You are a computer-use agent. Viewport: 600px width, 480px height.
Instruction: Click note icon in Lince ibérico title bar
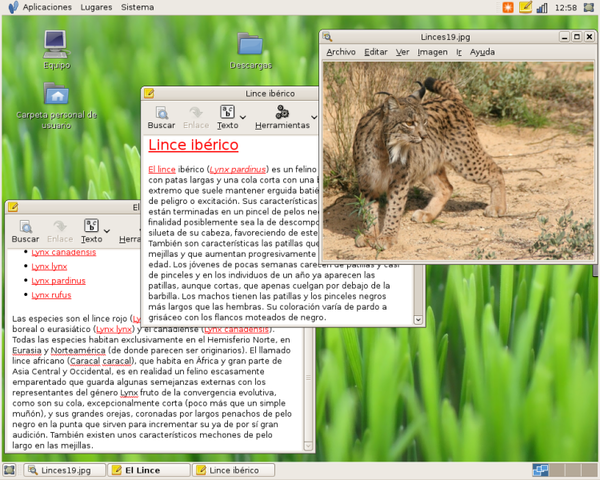coord(149,93)
